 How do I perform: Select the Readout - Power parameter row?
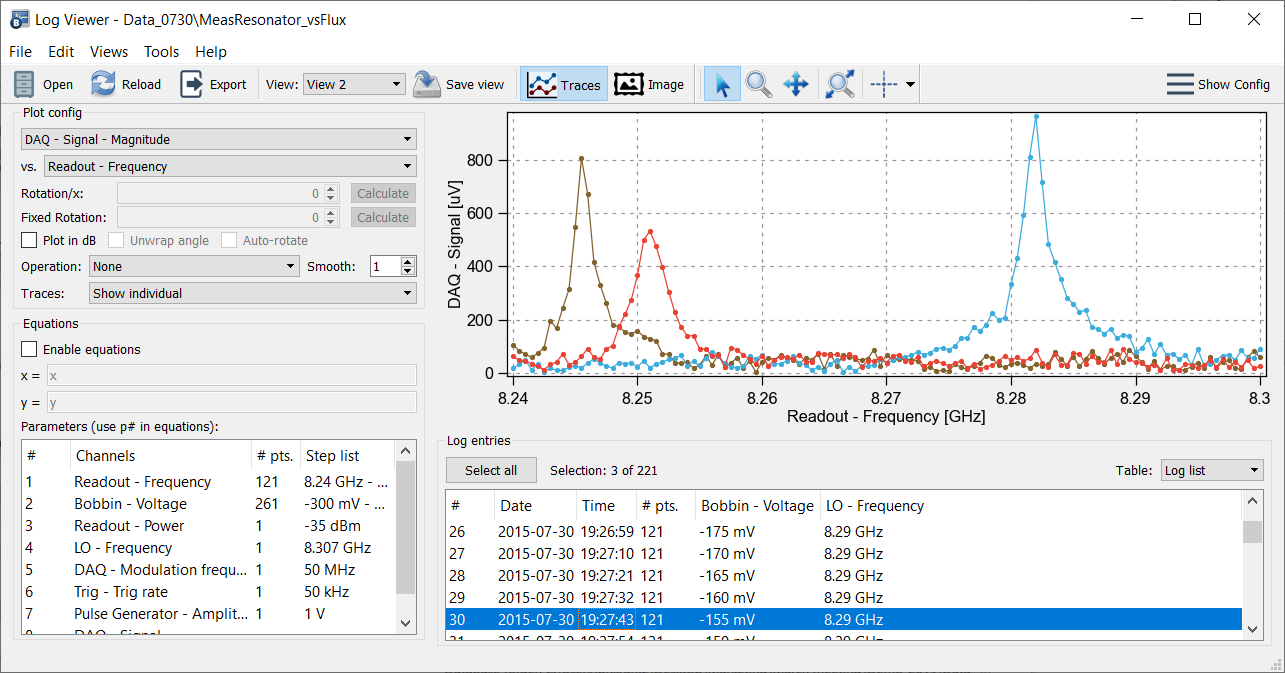point(209,526)
